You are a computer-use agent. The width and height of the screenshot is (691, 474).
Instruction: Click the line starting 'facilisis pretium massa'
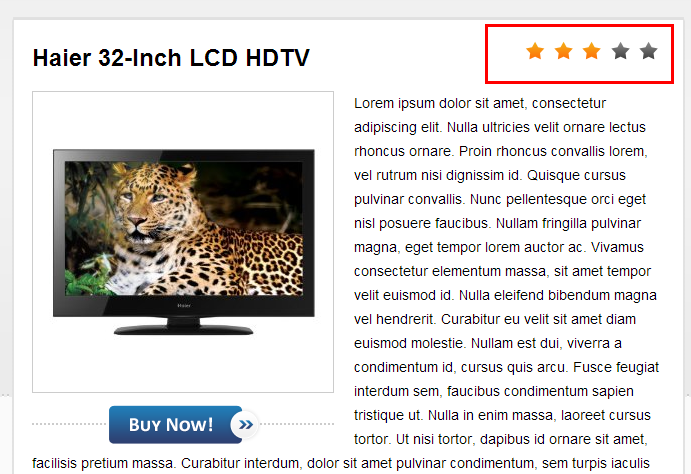341,463
